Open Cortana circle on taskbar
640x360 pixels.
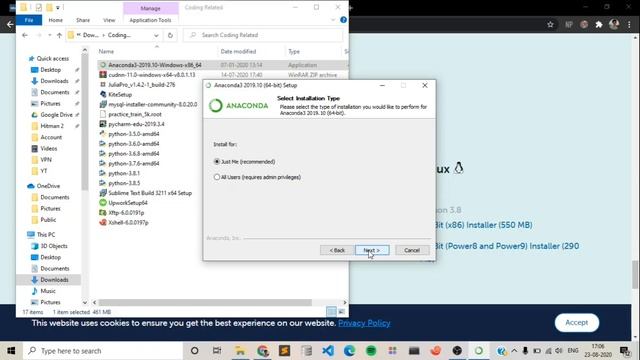[x=195, y=351]
